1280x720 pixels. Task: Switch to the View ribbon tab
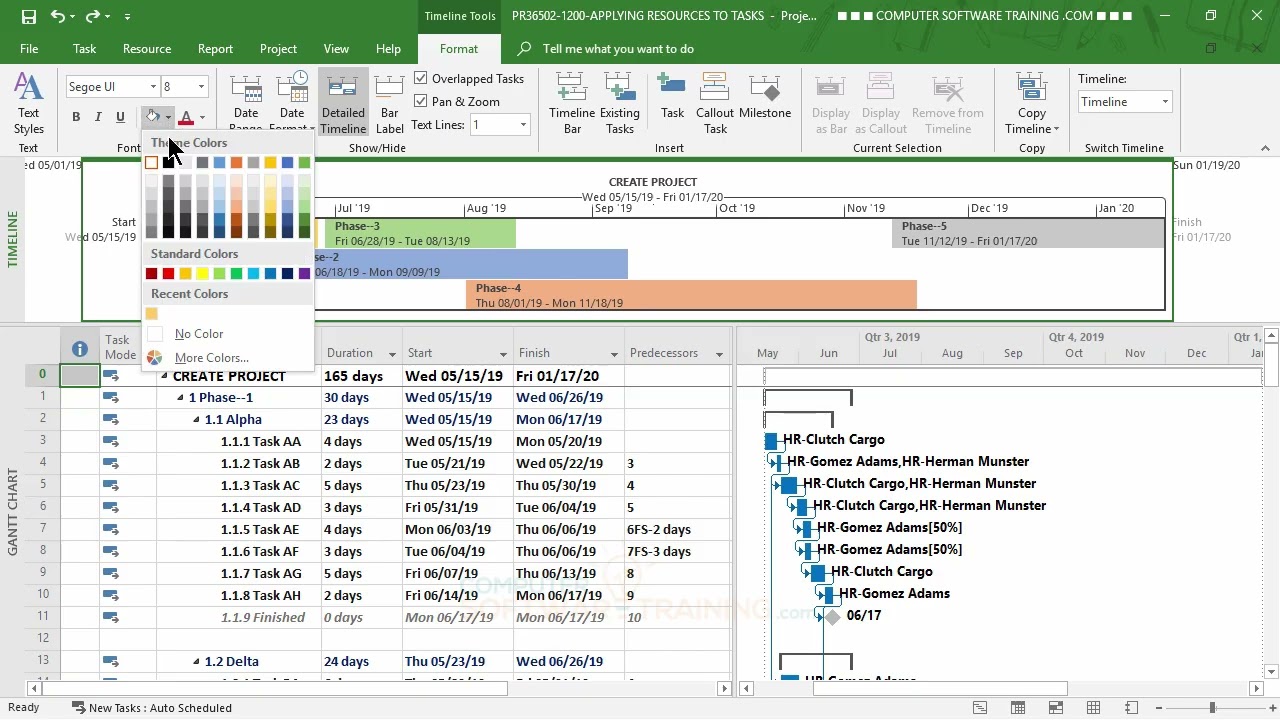pyautogui.click(x=336, y=48)
